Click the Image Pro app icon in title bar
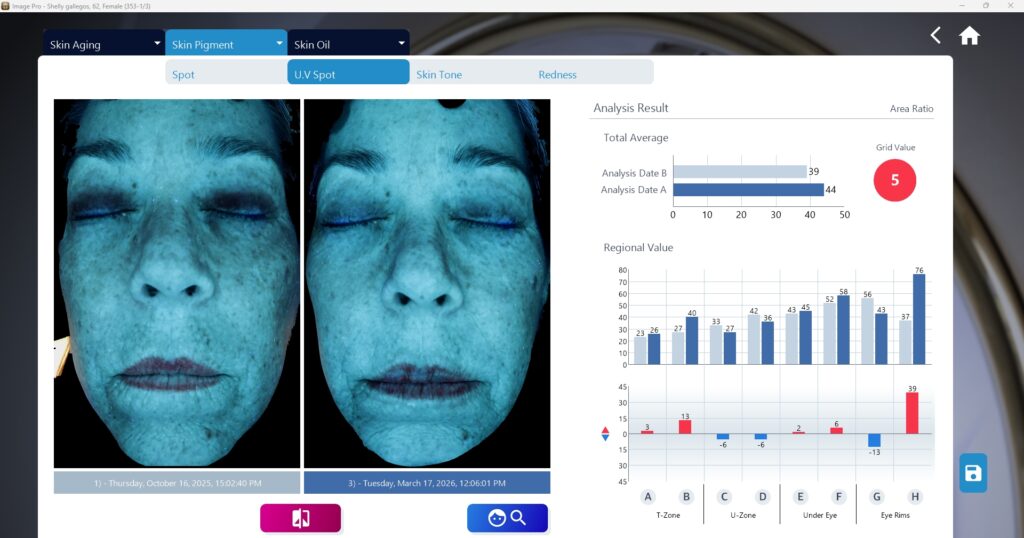 click(x=5, y=6)
